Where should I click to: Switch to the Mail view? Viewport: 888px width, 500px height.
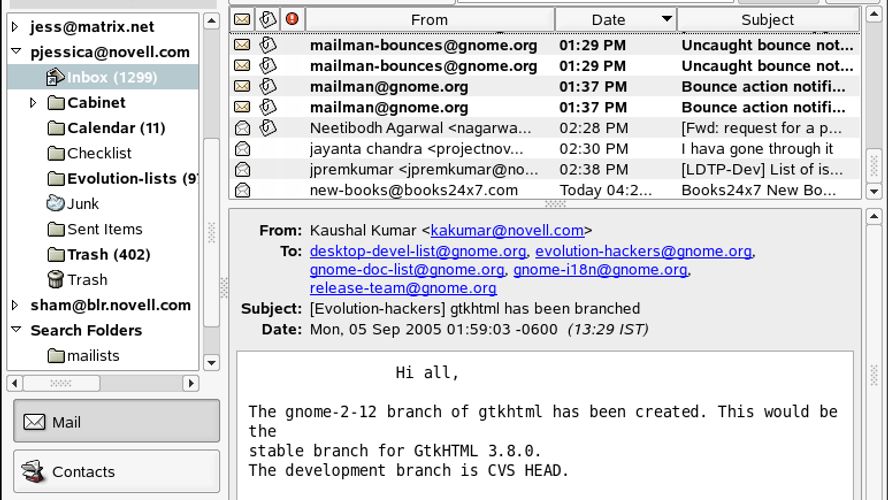[116, 422]
